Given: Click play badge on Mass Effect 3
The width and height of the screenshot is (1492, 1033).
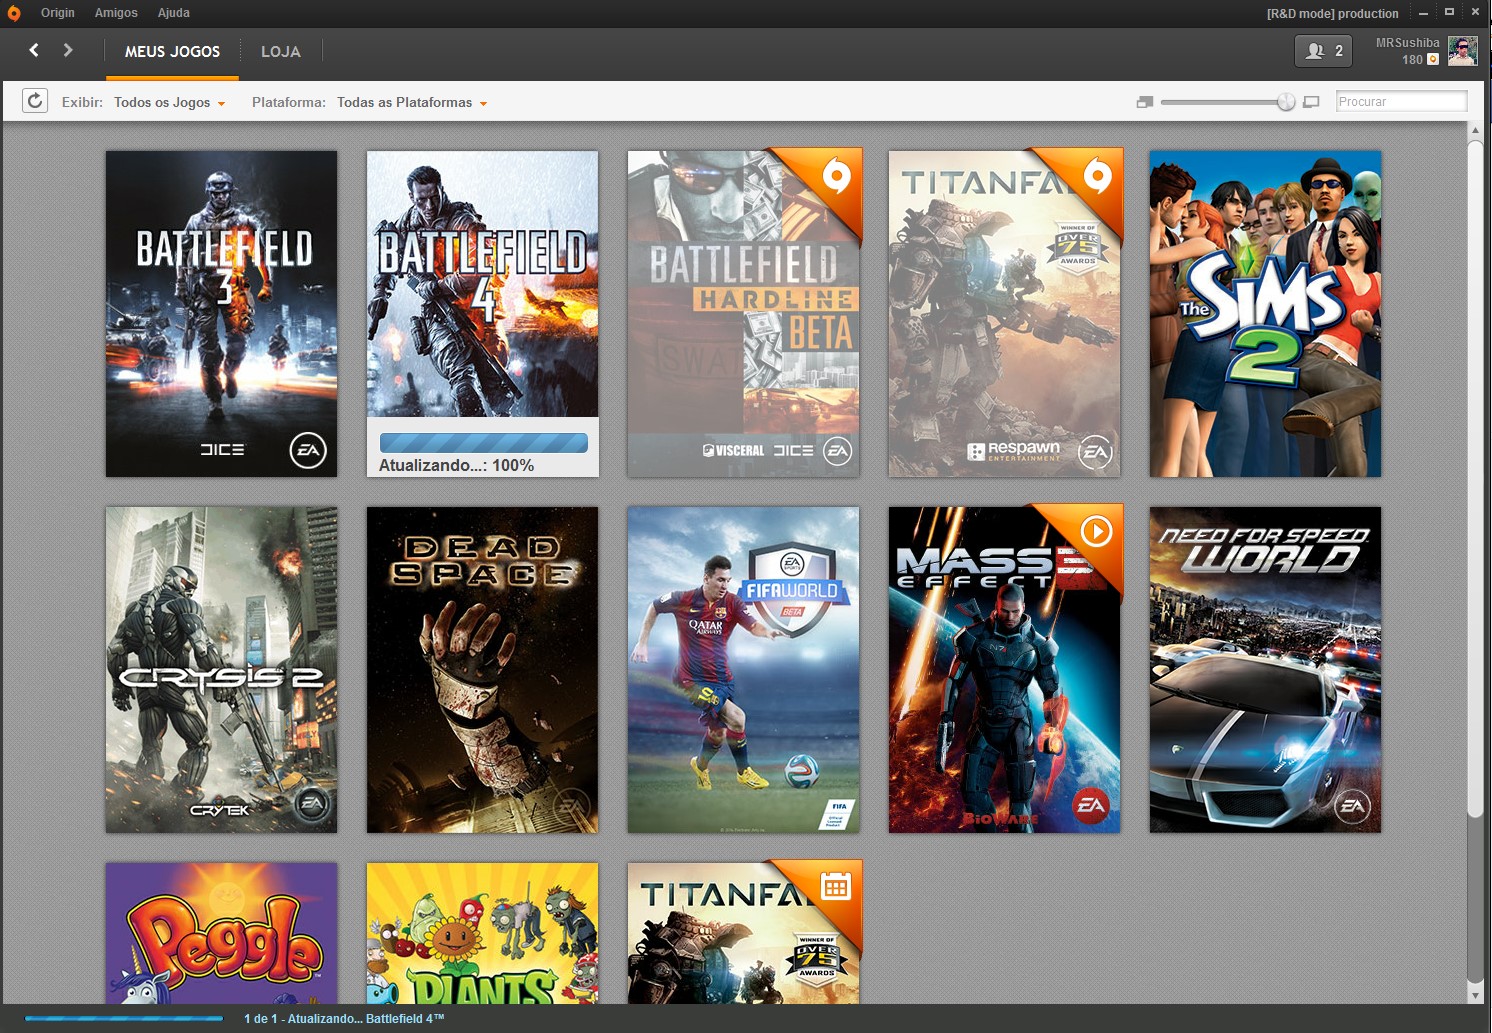Looking at the screenshot, I should point(1096,531).
